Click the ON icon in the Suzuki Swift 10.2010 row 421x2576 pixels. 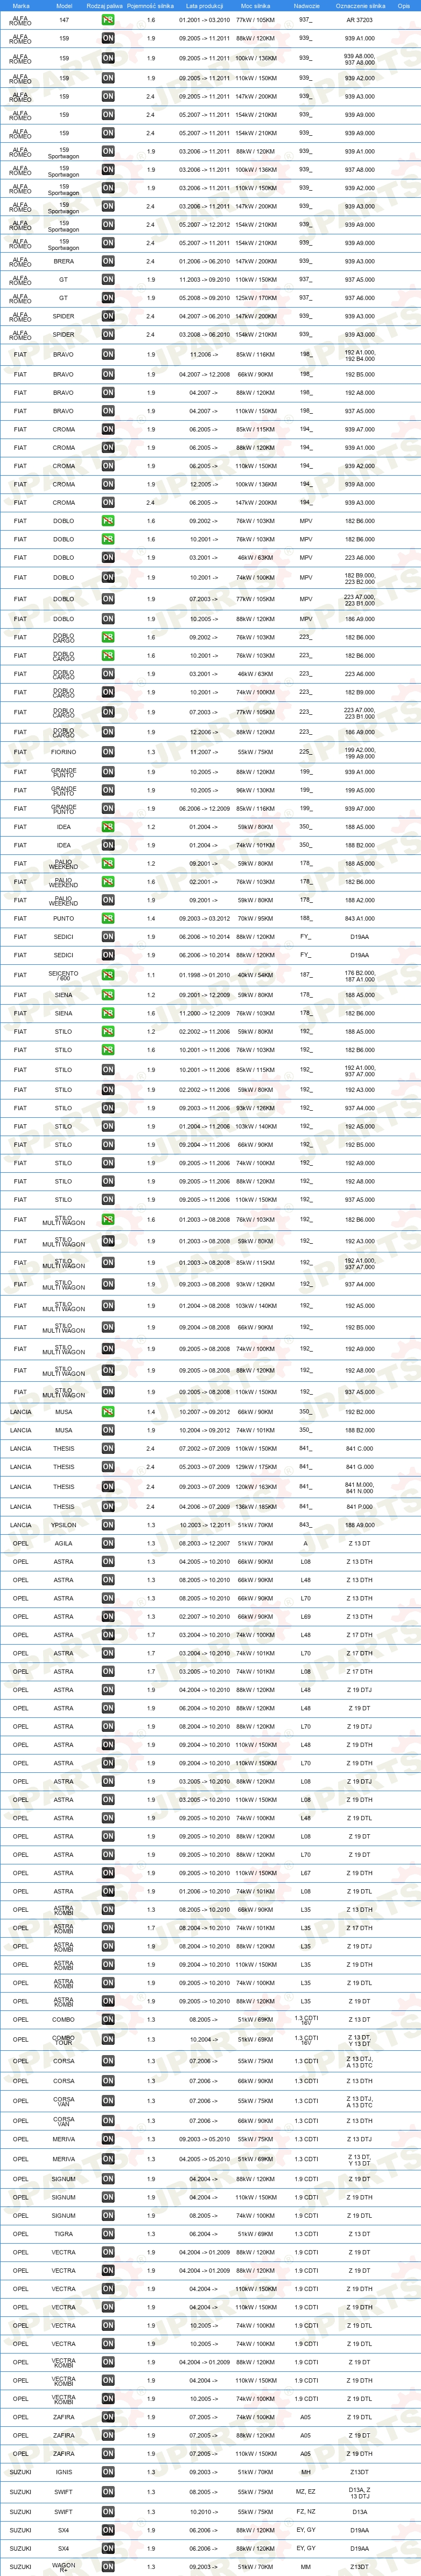click(x=108, y=2512)
